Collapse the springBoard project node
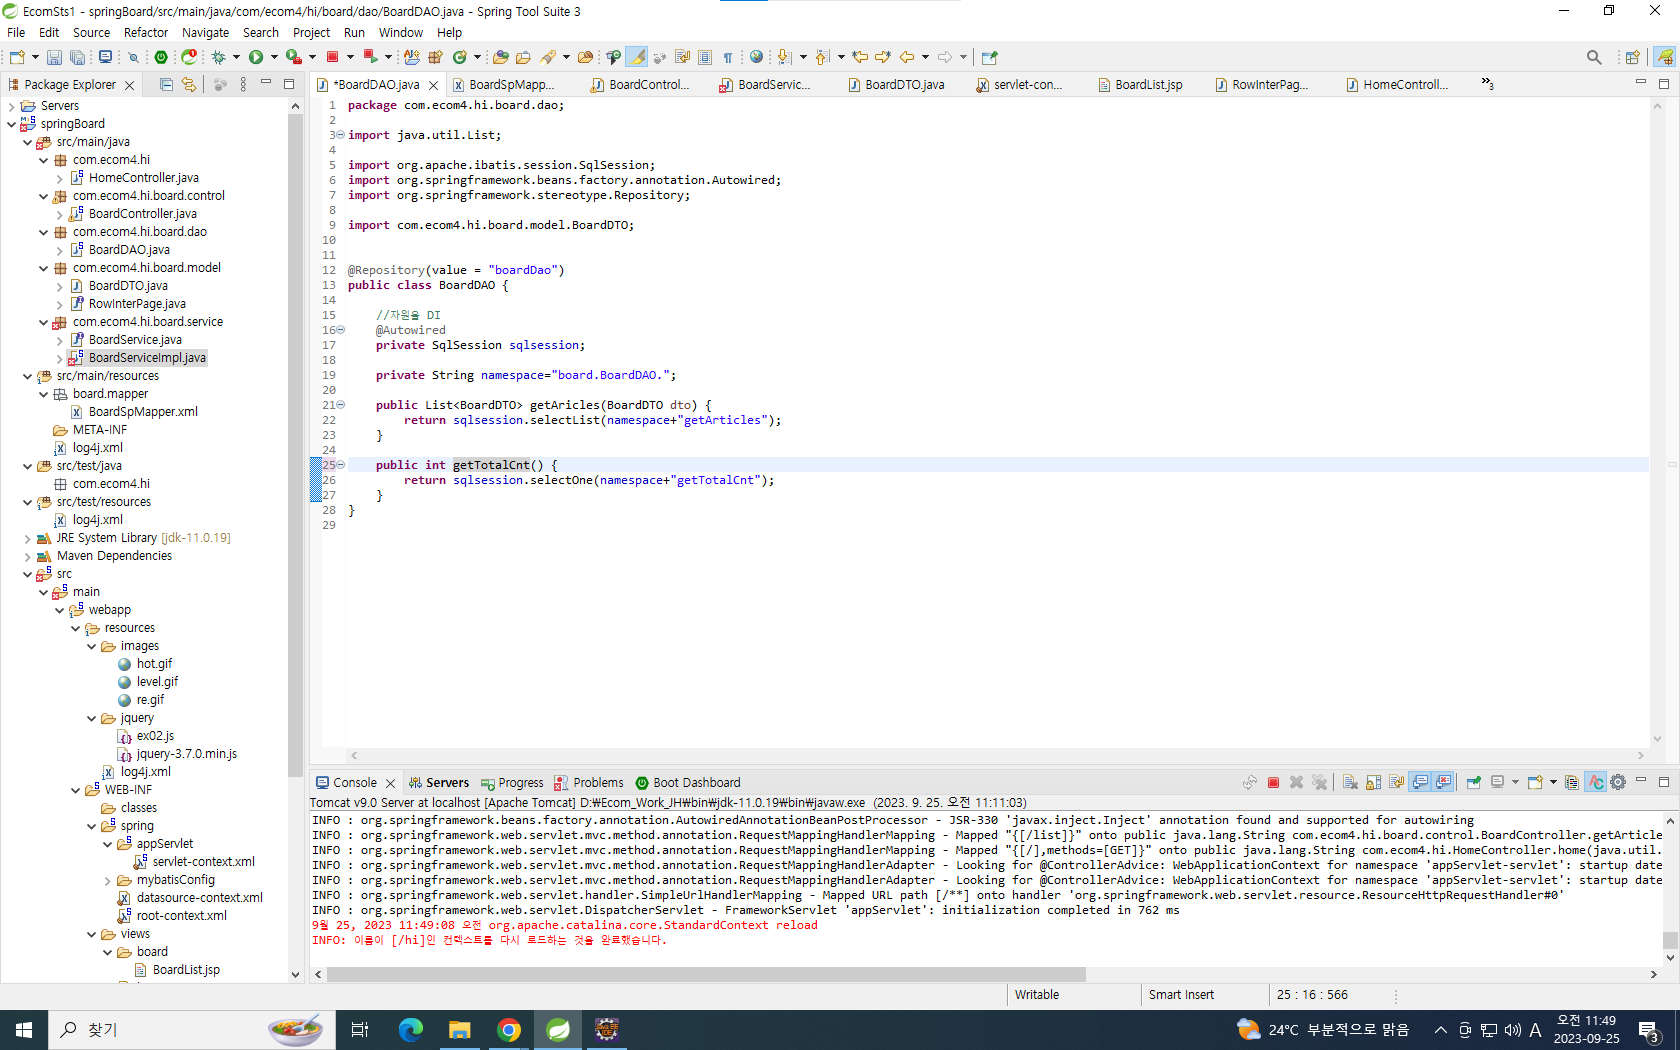The width and height of the screenshot is (1680, 1050). [11, 124]
